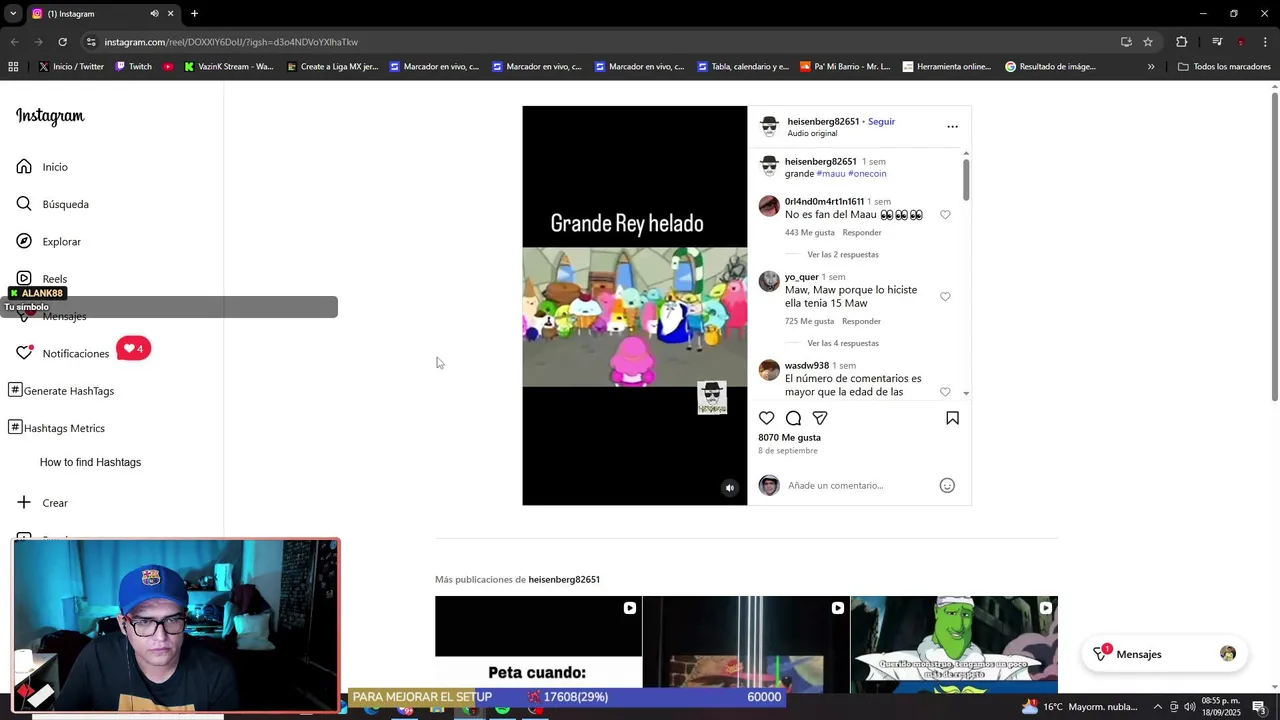Screen dimensions: 1280x720
Task: Open the floating Mensajes panel
Action: tap(1165, 654)
